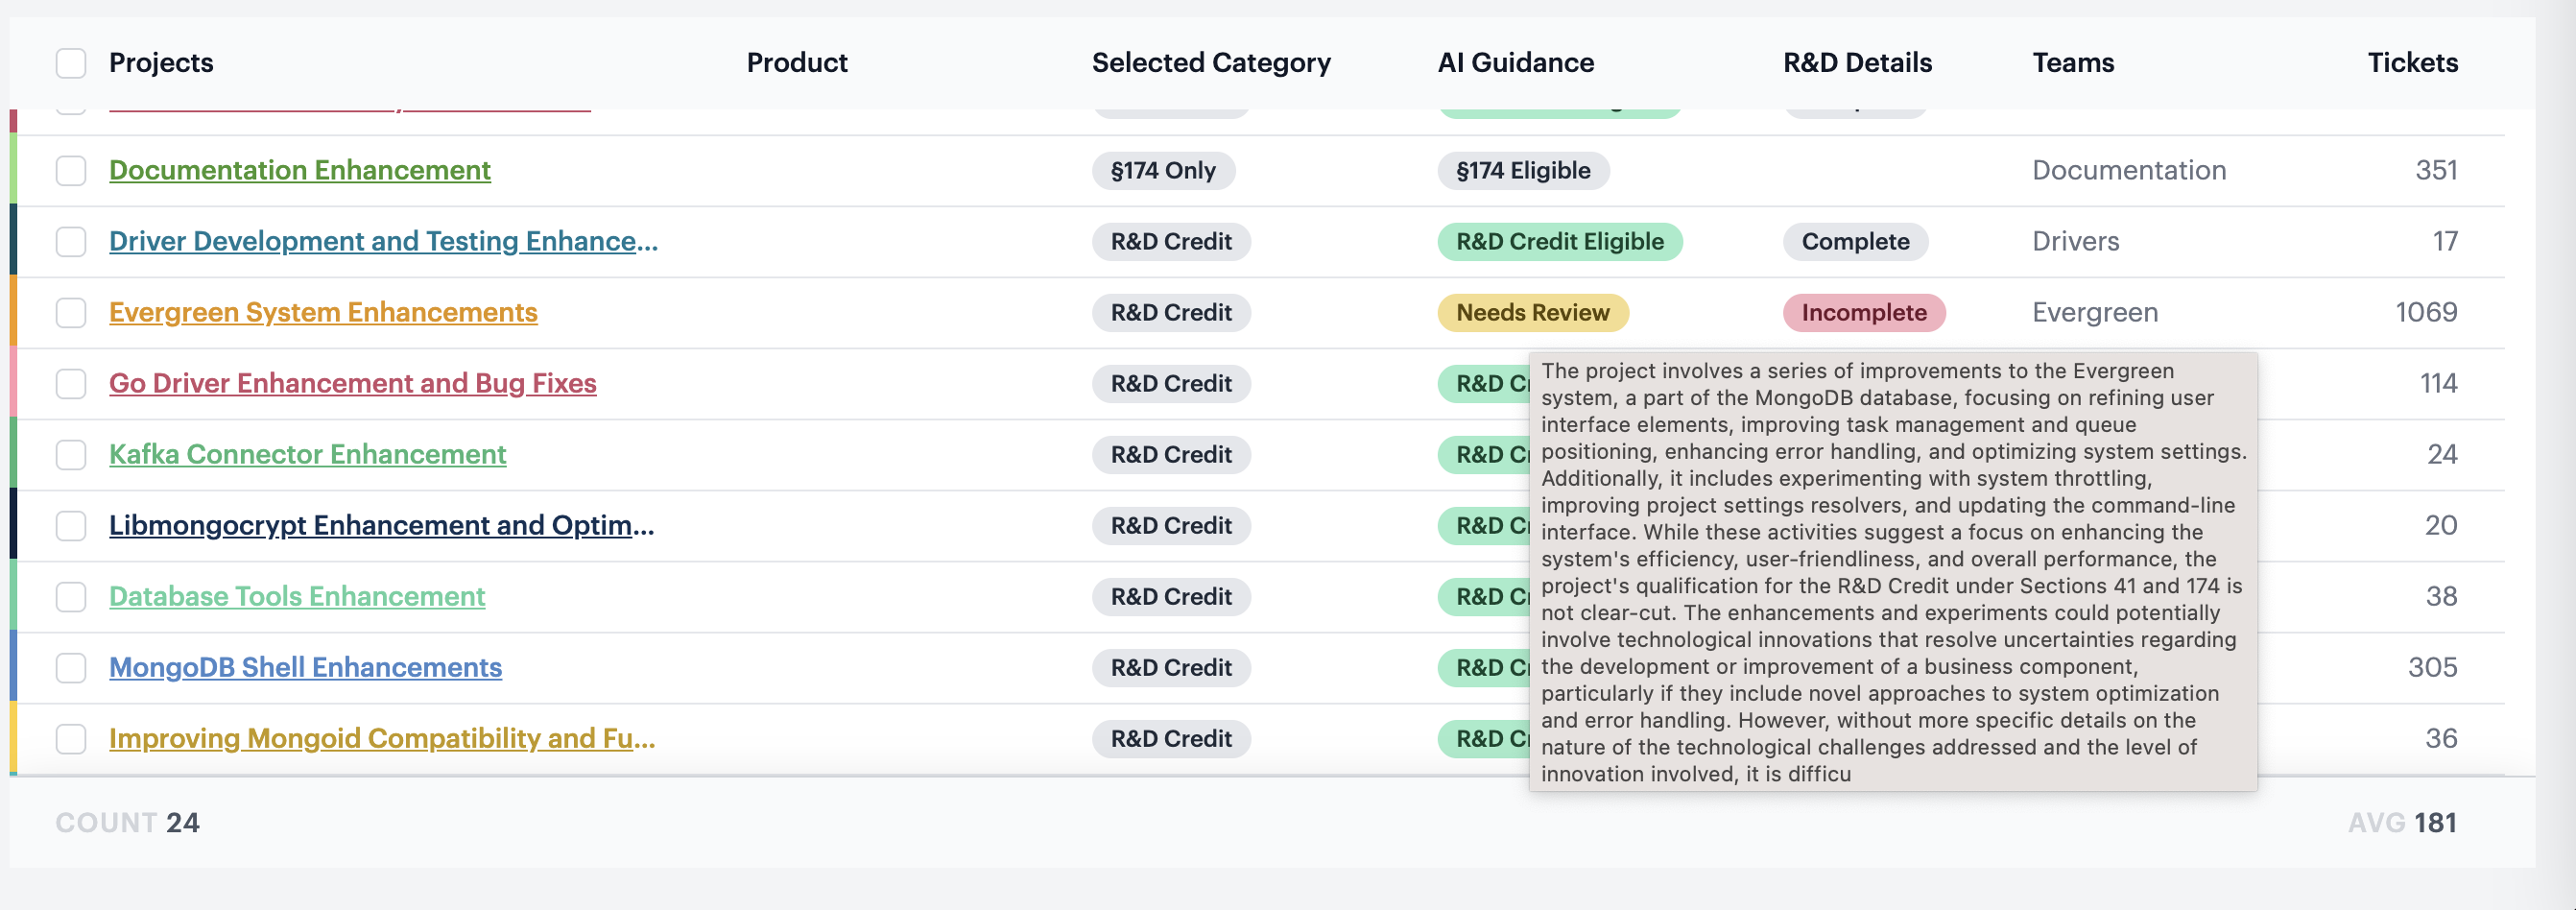
Task: Tick the Kafka Connector Enhancement checkbox
Action: point(71,455)
